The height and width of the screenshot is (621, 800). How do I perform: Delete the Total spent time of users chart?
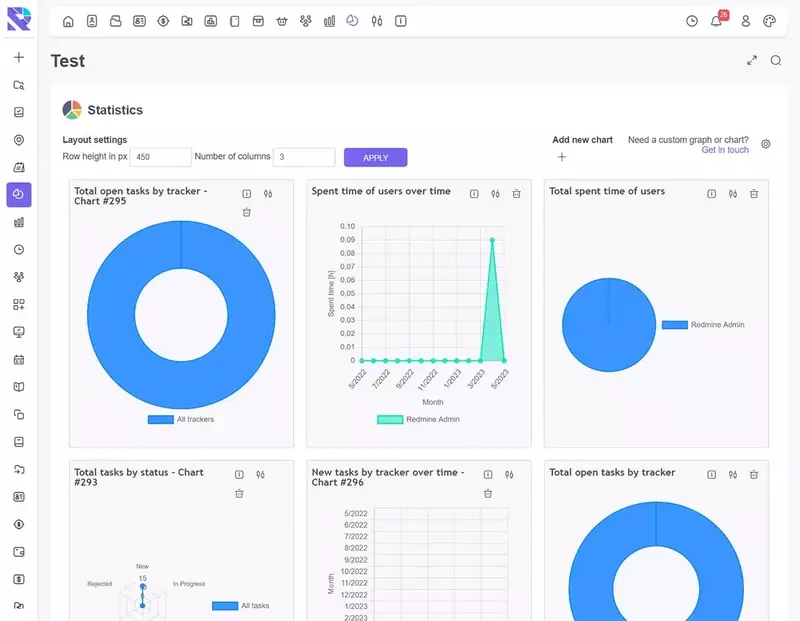click(x=754, y=194)
